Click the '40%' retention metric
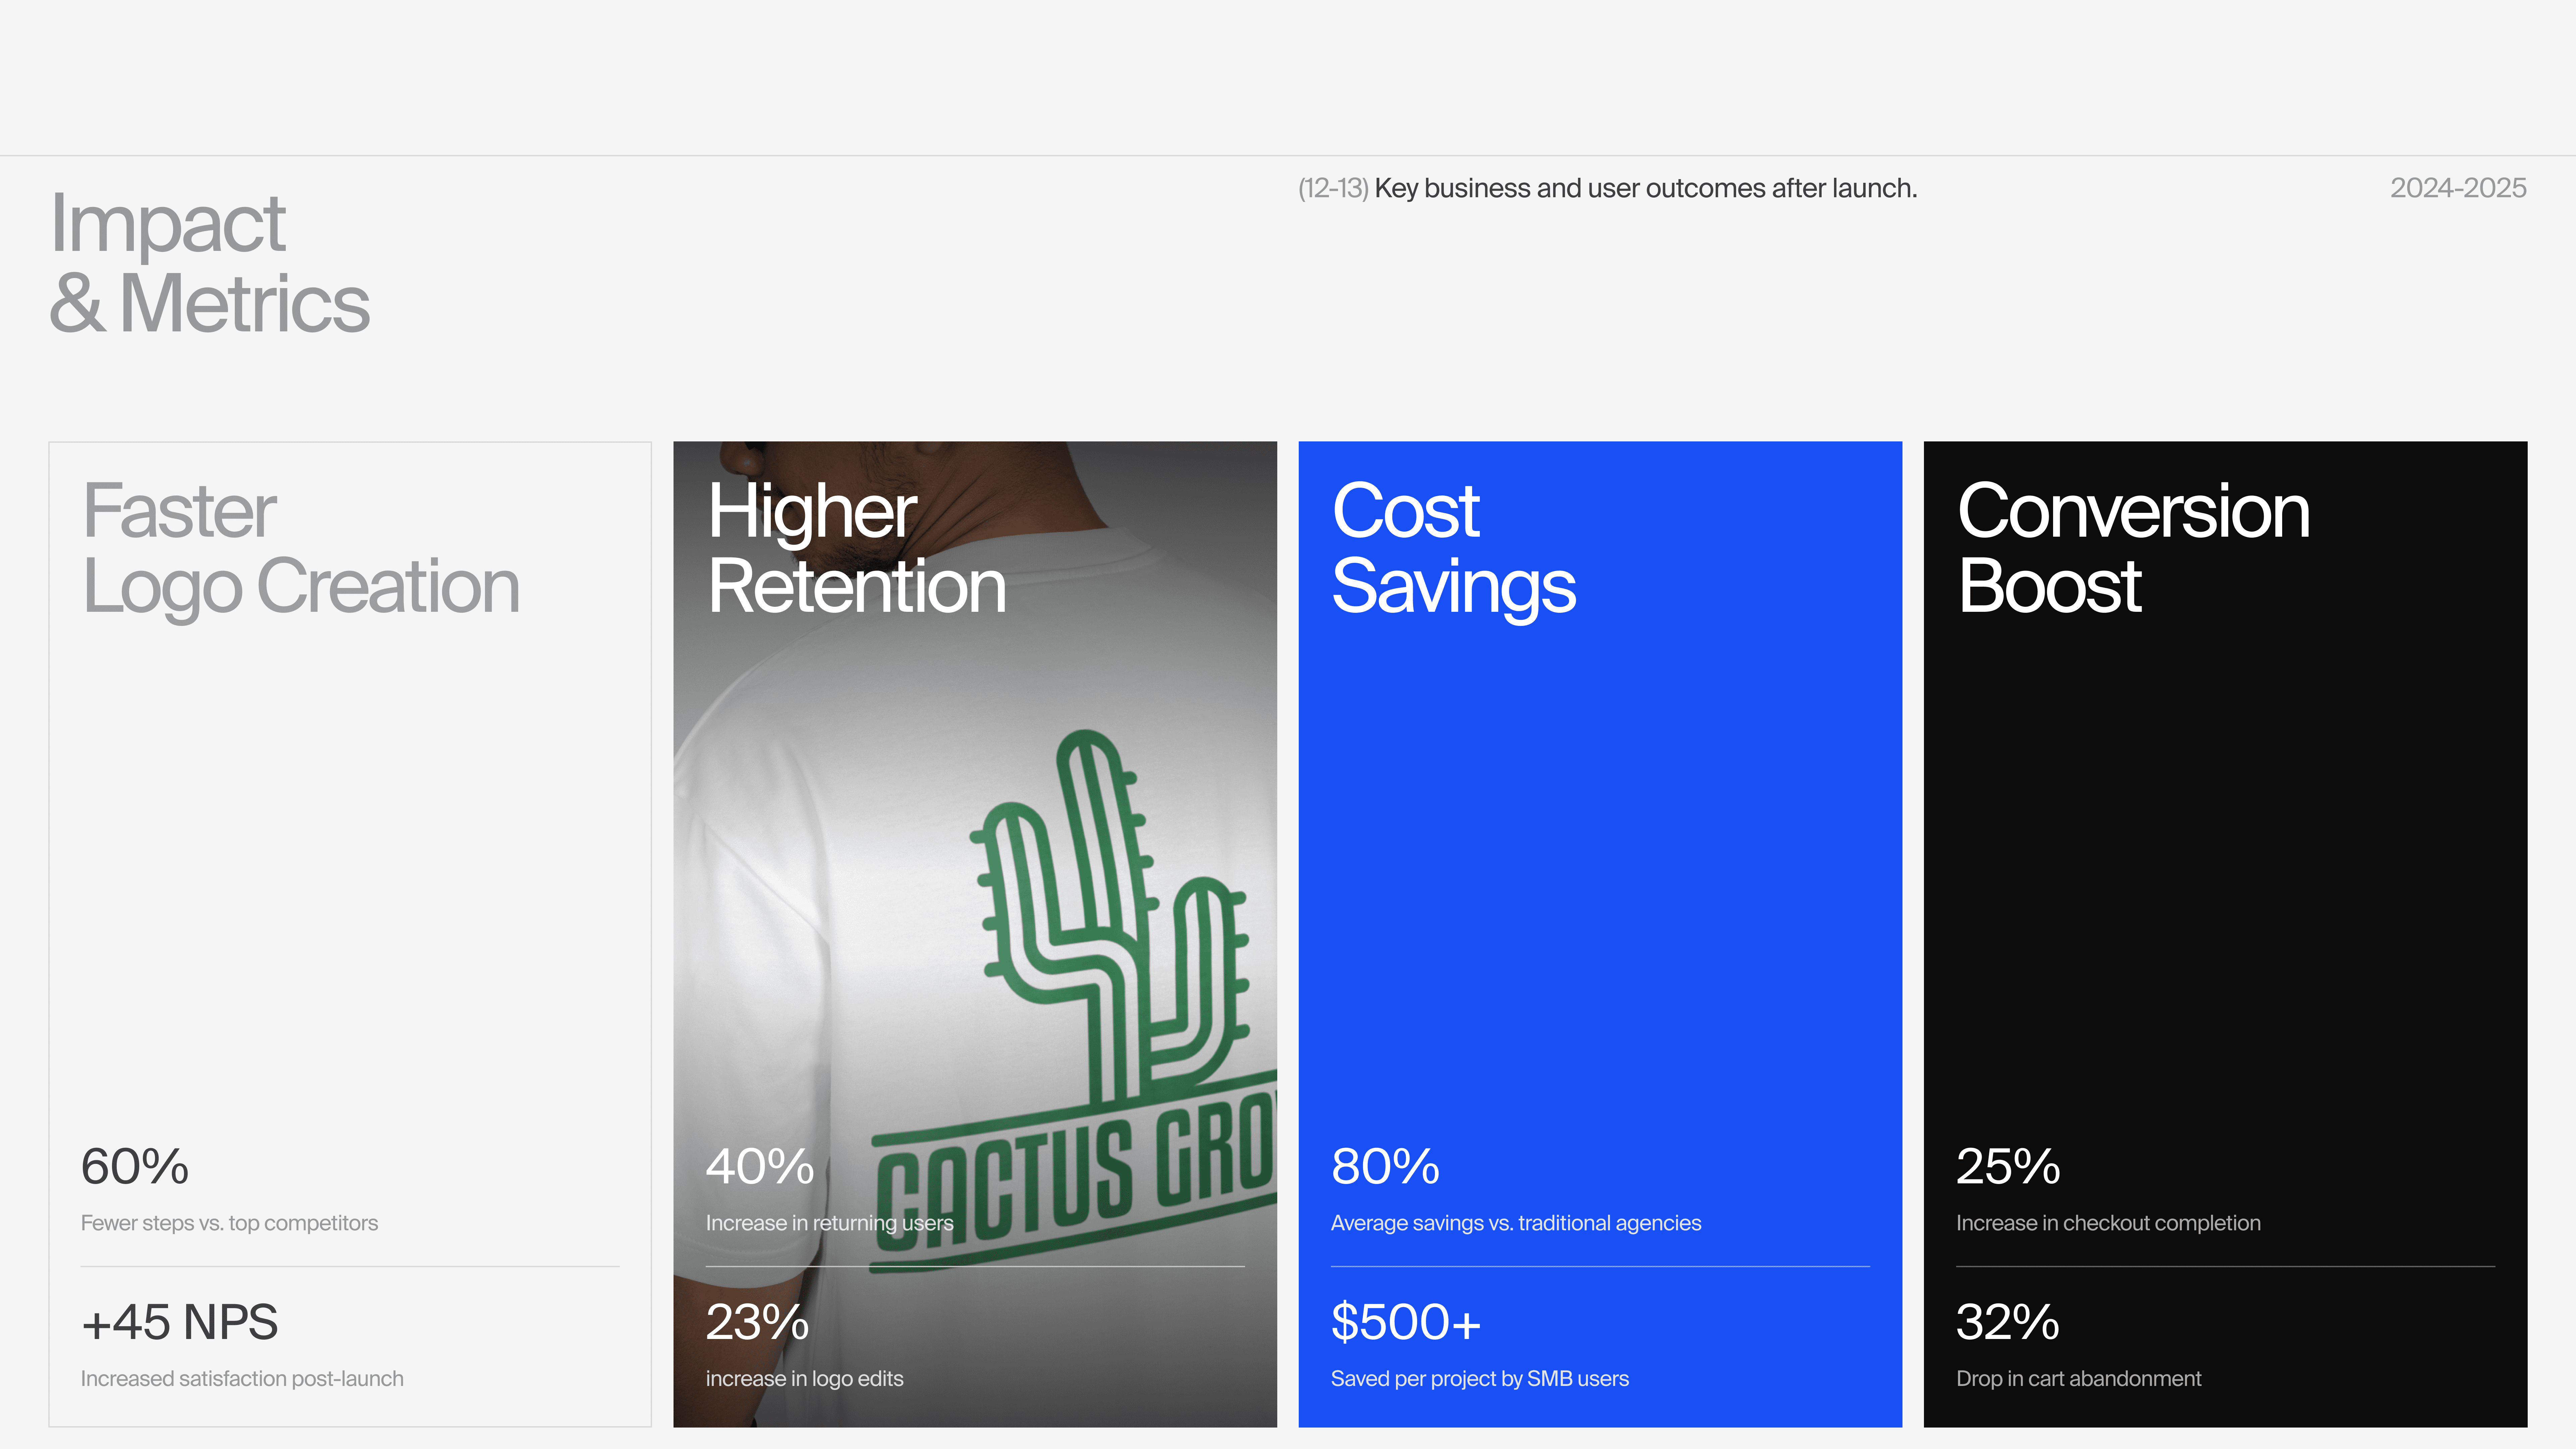The width and height of the screenshot is (2576, 1449). pyautogui.click(x=760, y=1167)
